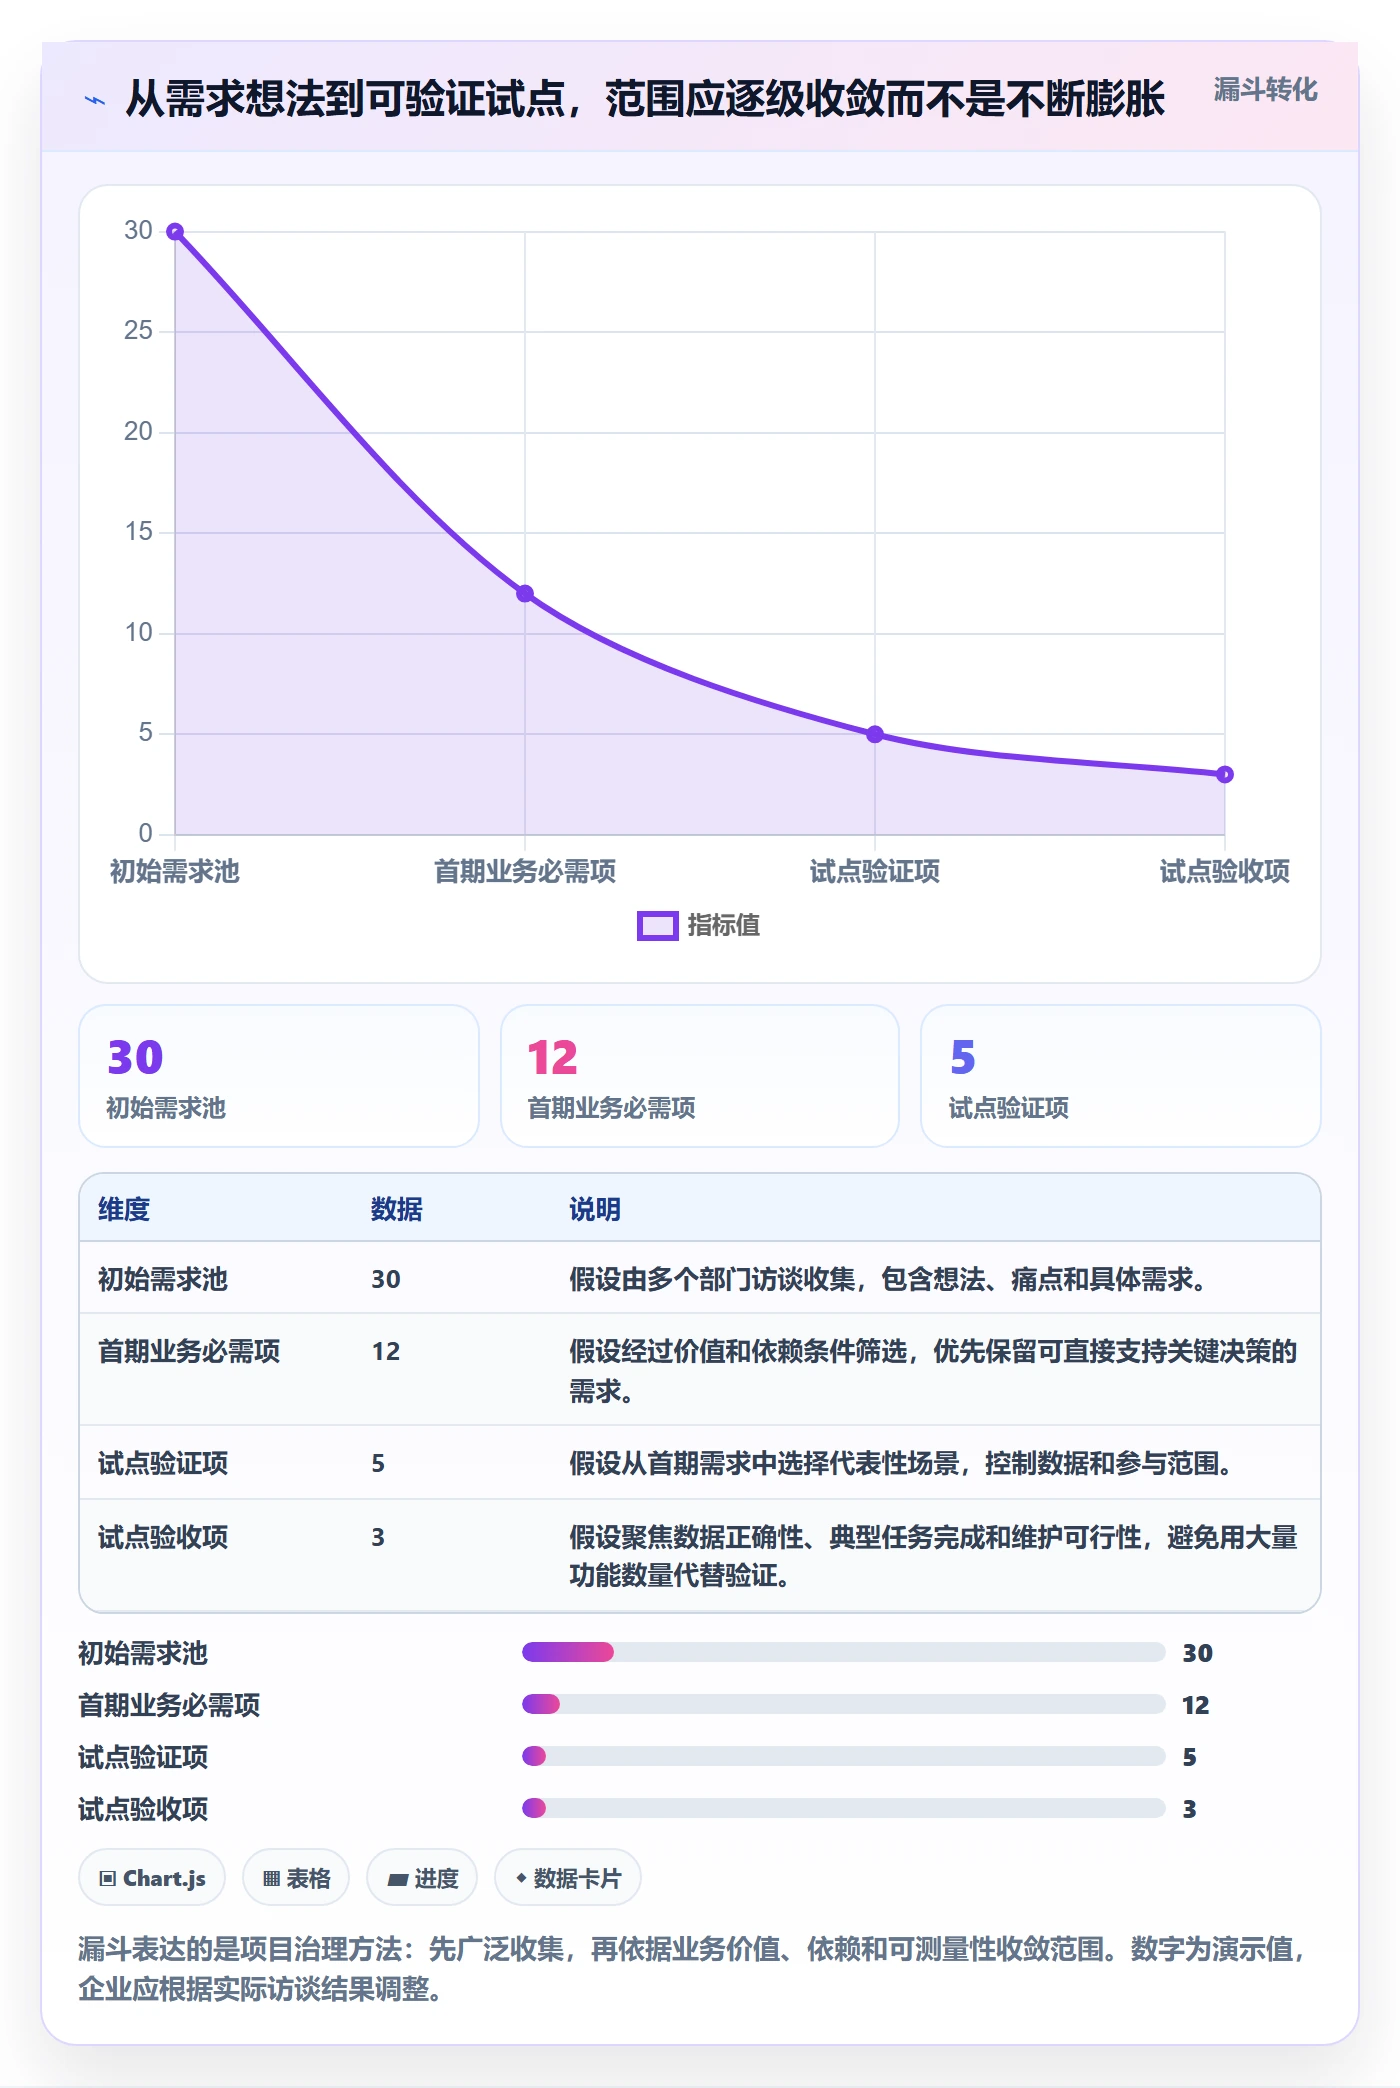Click the 维度 column header

(x=124, y=1209)
